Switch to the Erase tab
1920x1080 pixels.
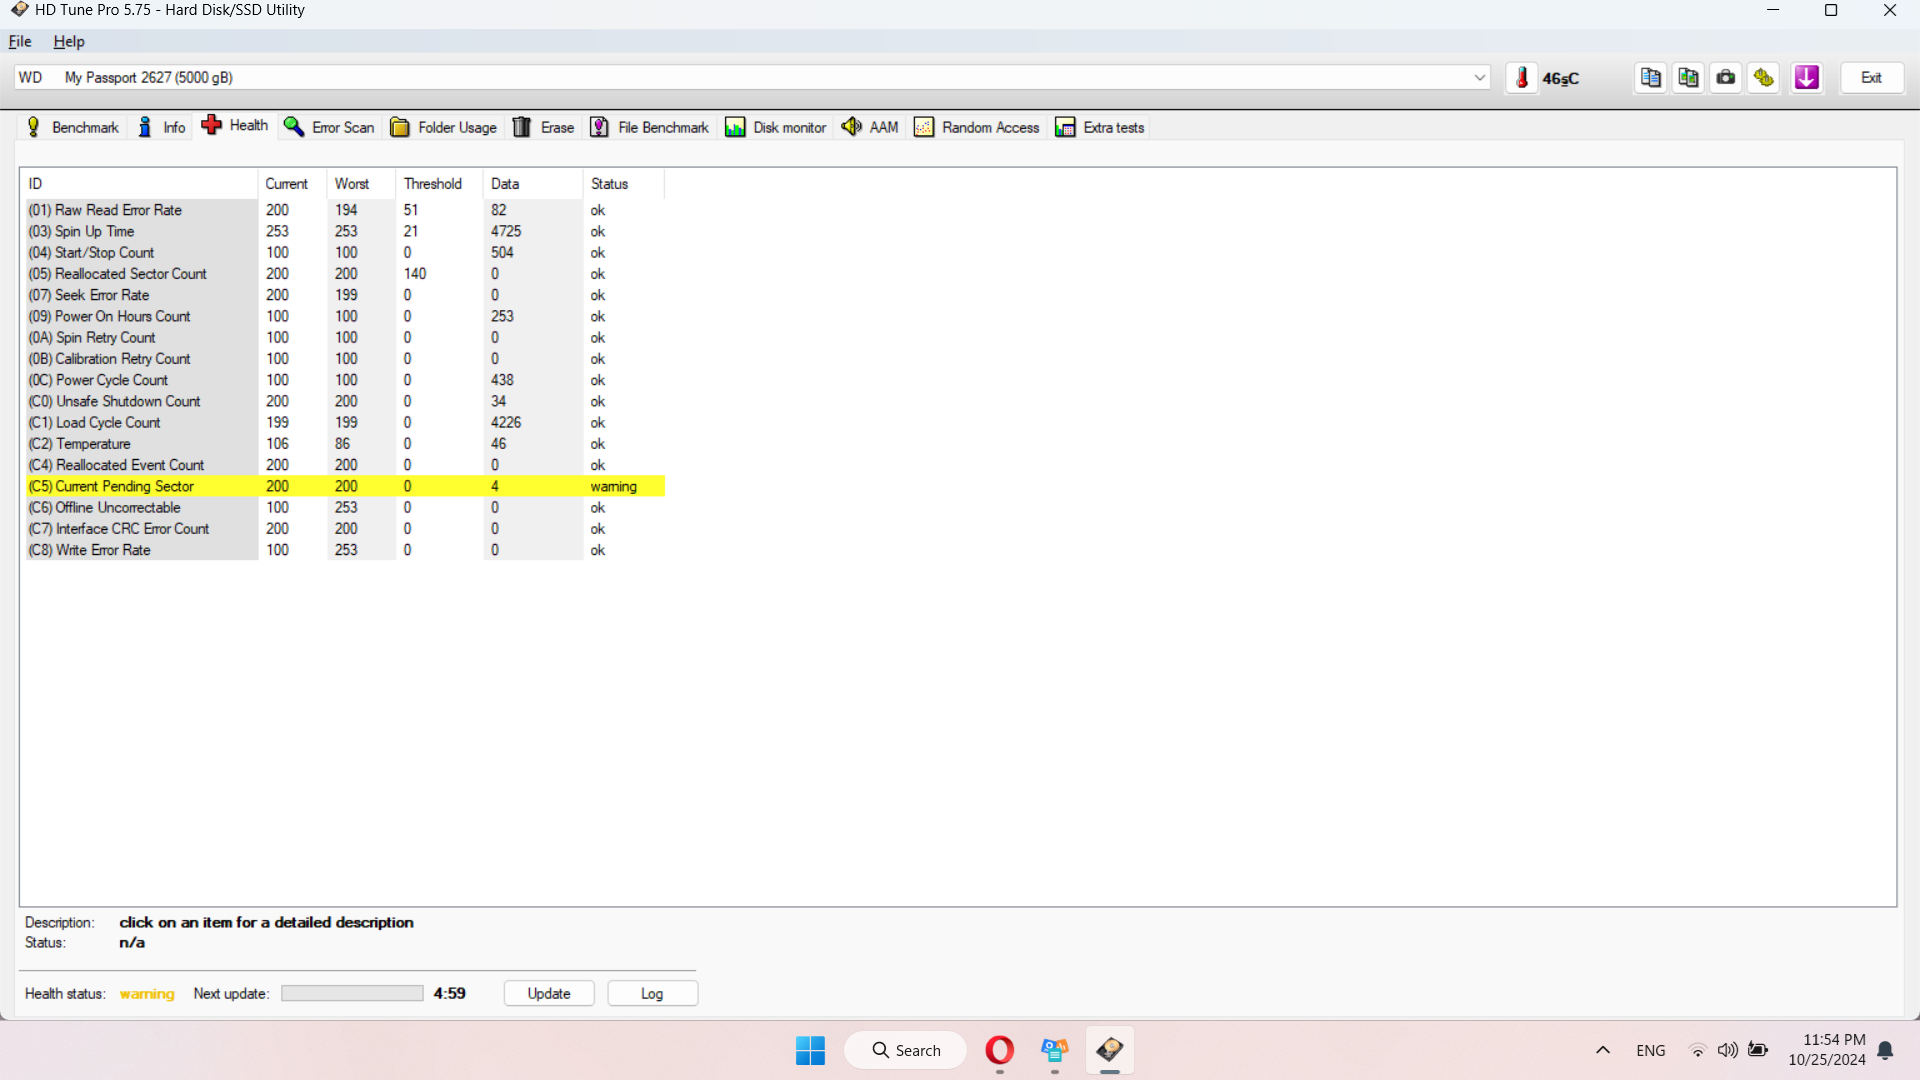click(543, 127)
